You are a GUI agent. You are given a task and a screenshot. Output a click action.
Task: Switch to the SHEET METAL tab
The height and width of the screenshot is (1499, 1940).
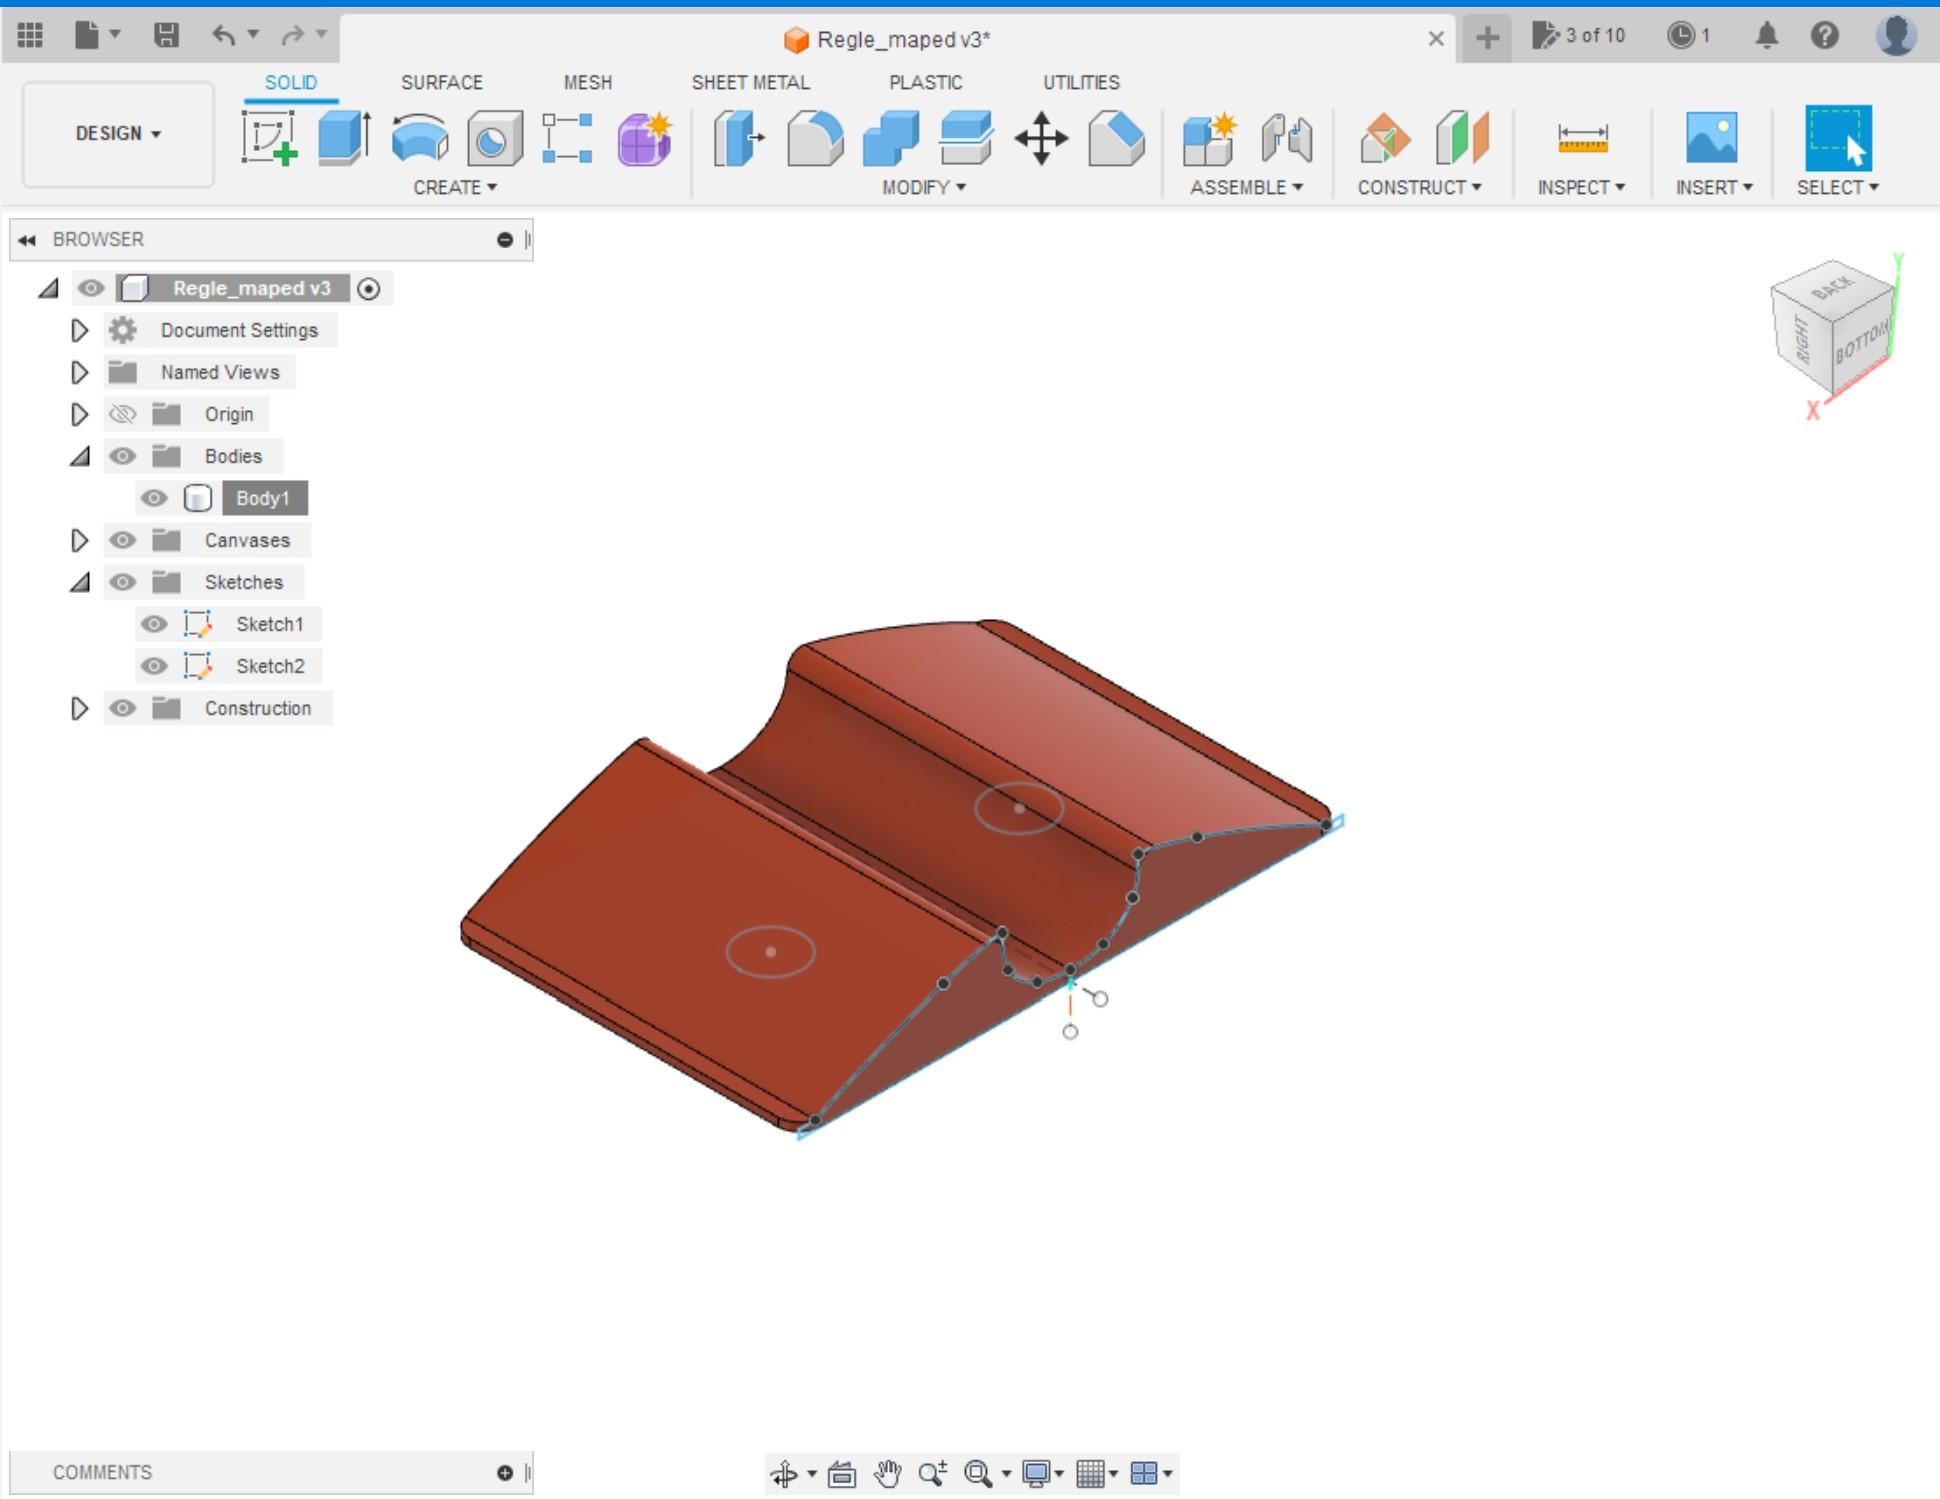(750, 82)
